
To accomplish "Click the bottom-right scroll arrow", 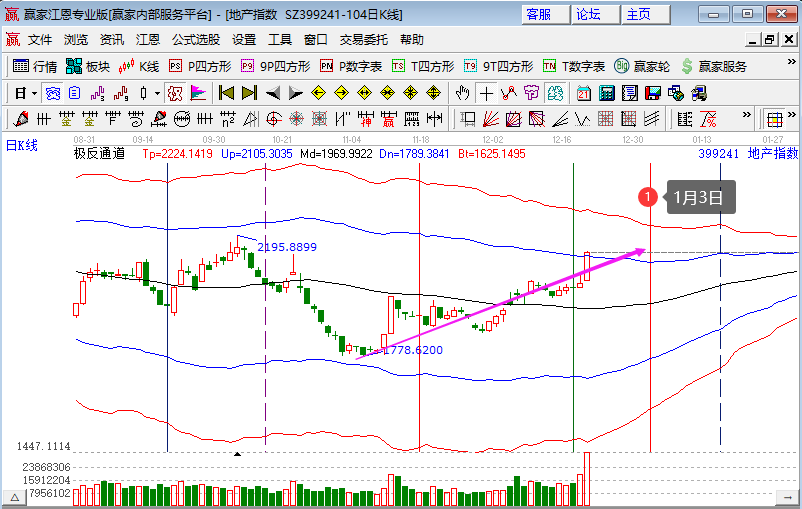I will coord(786,497).
